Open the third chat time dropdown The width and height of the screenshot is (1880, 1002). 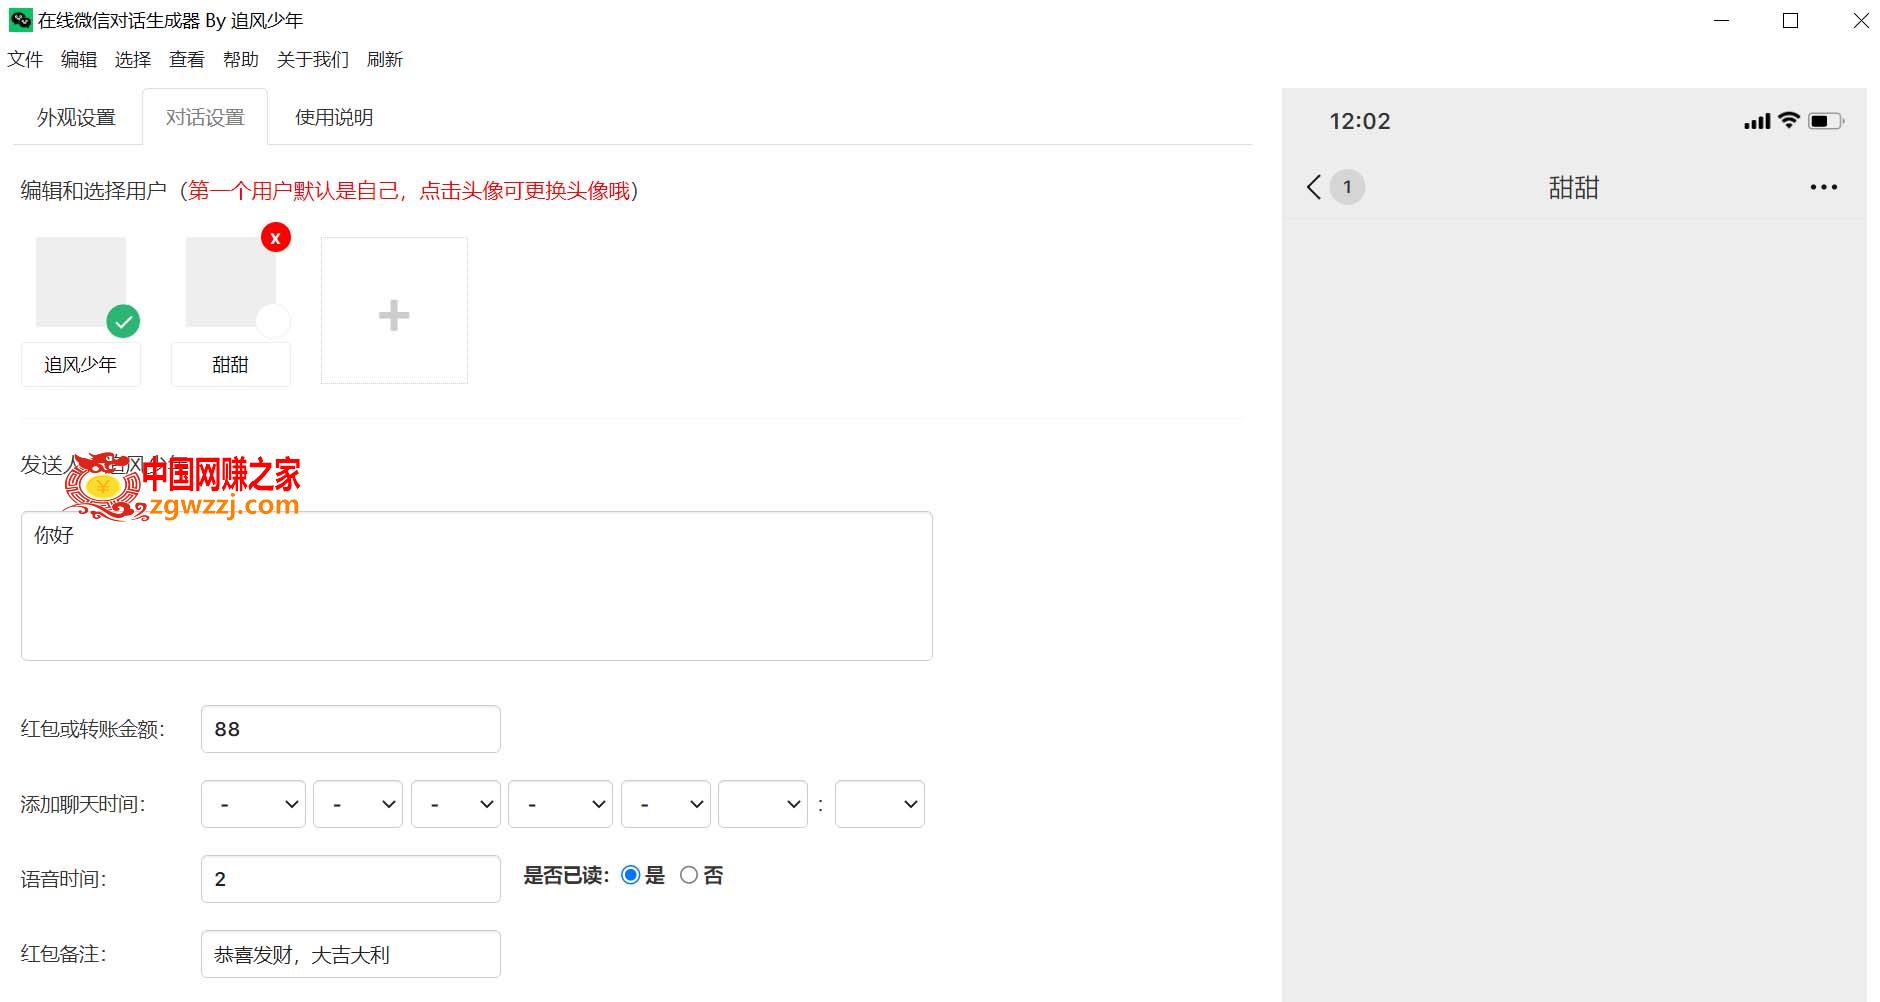pos(456,804)
